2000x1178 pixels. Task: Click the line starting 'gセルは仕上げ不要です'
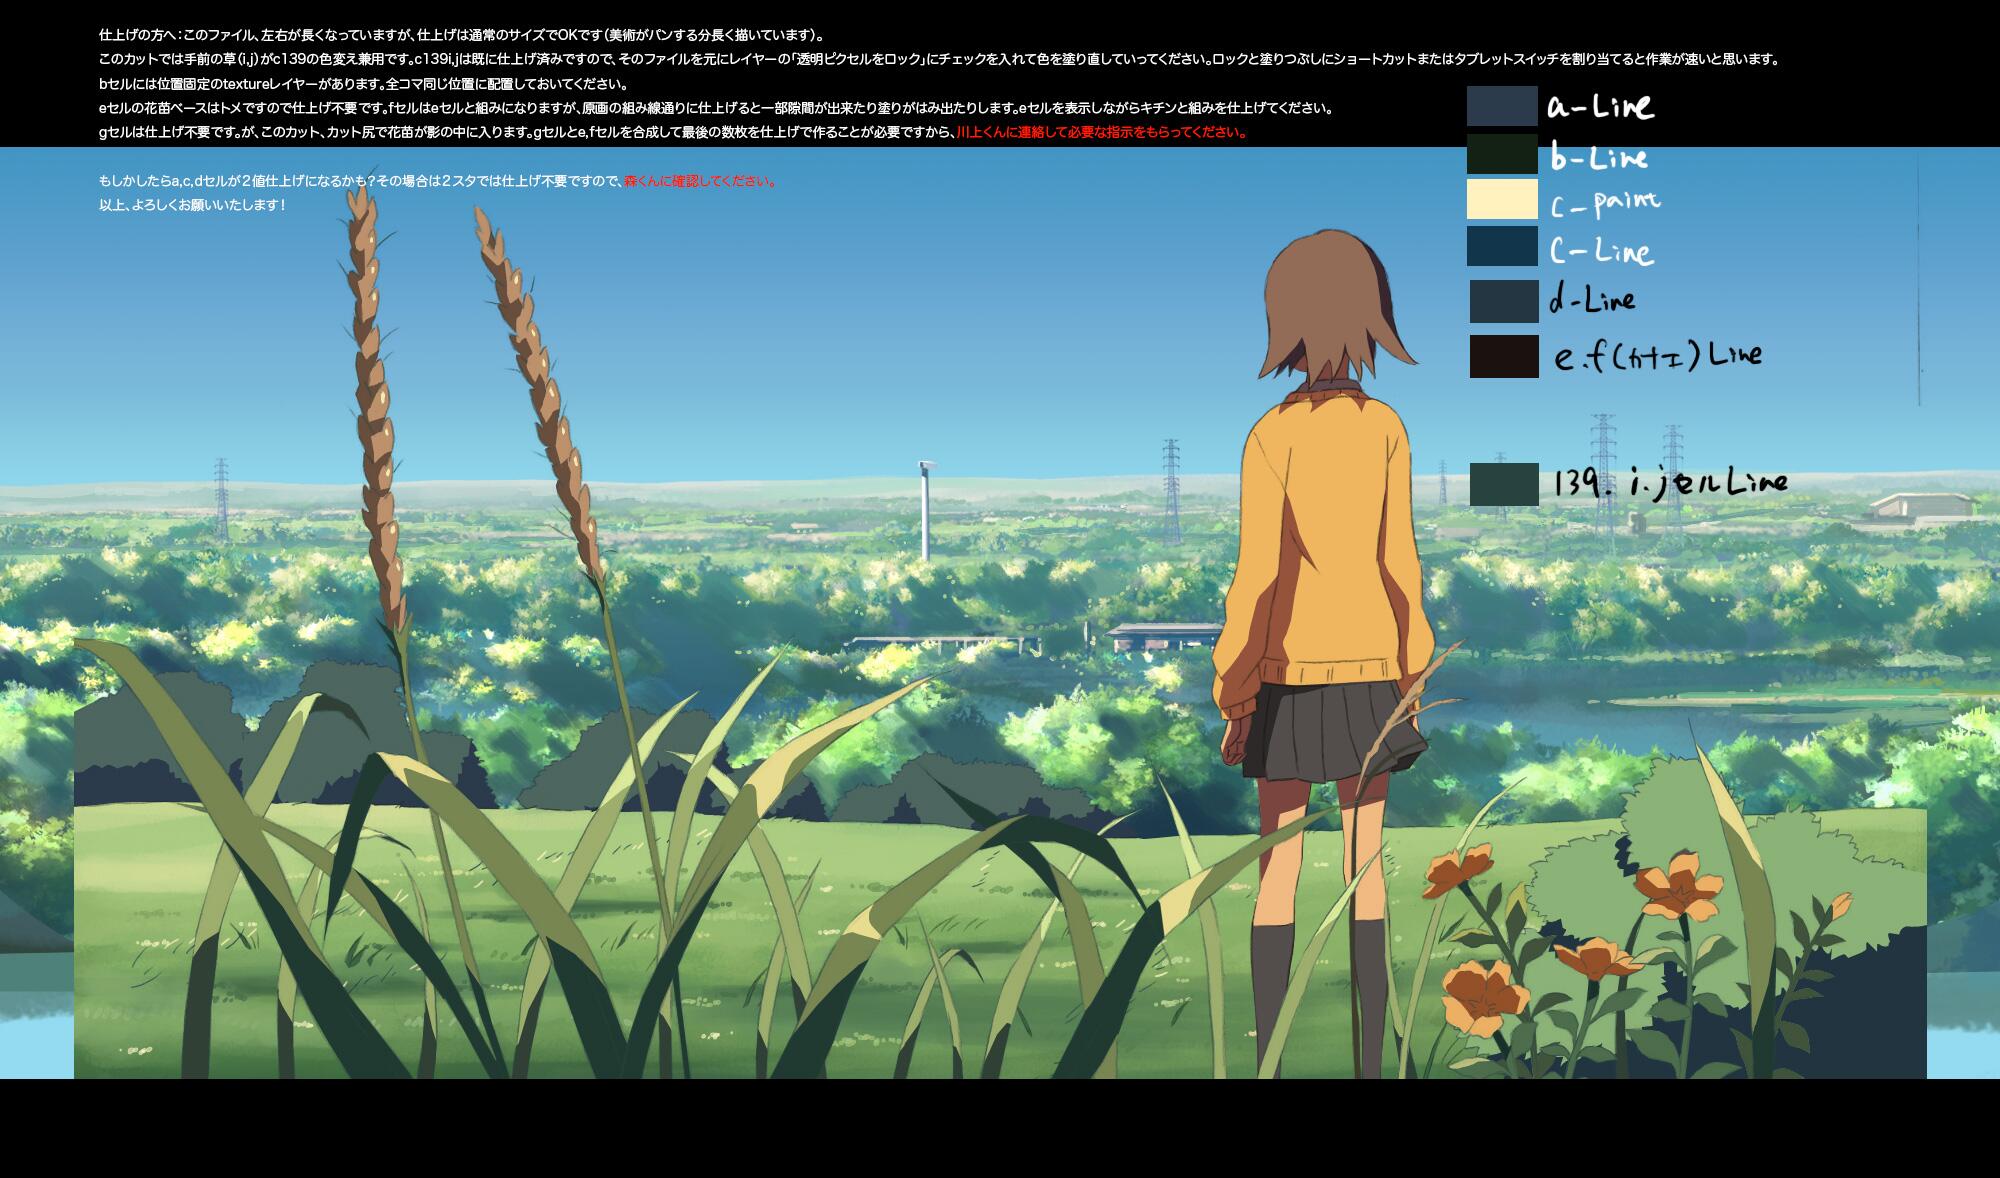tap(673, 132)
